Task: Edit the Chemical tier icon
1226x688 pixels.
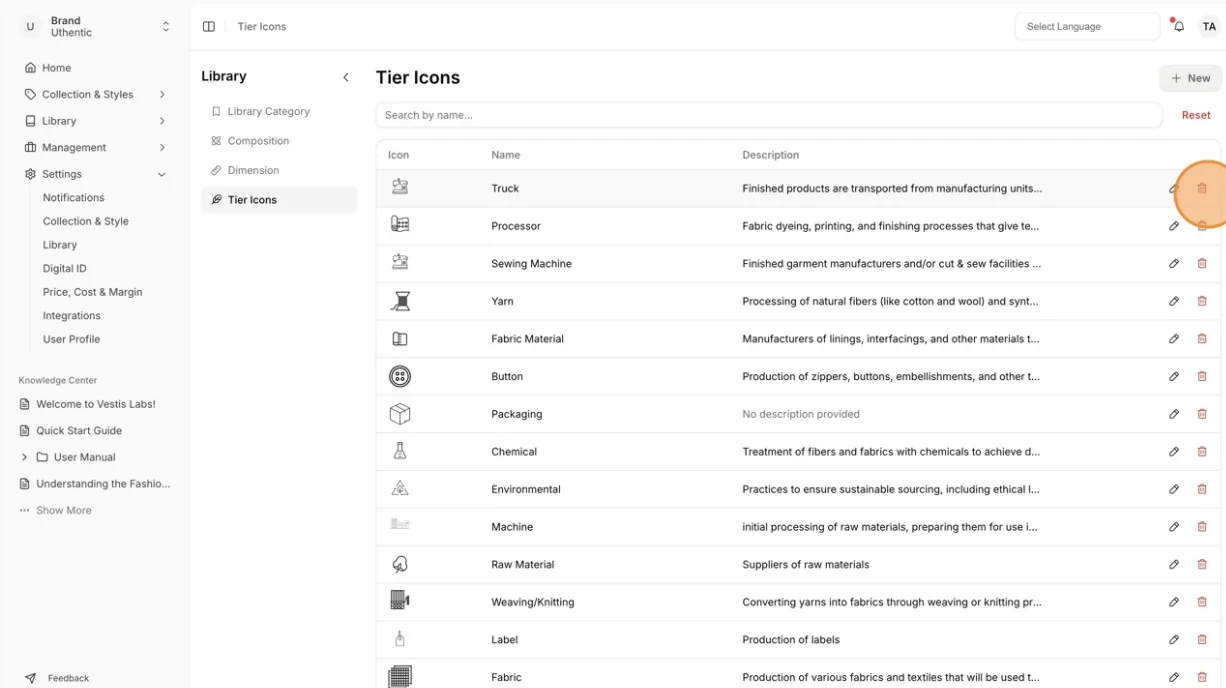Action: pyautogui.click(x=1174, y=452)
